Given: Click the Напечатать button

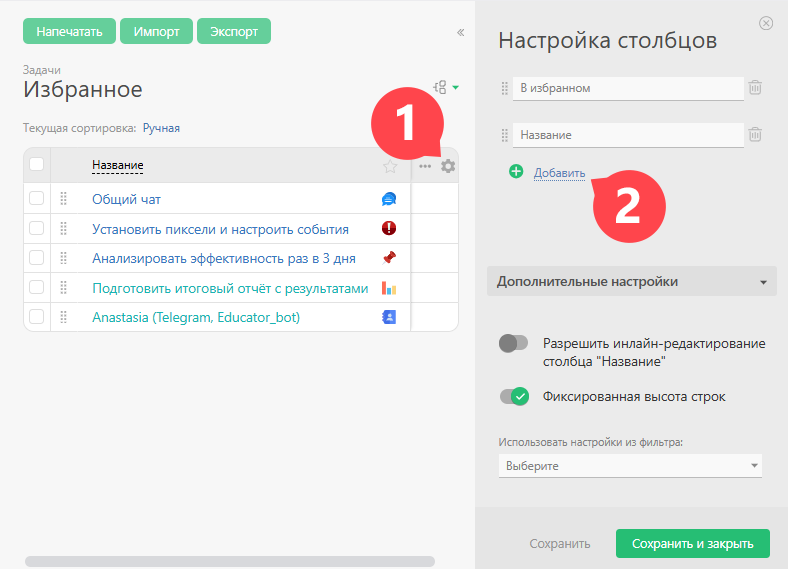Looking at the screenshot, I should [x=69, y=31].
